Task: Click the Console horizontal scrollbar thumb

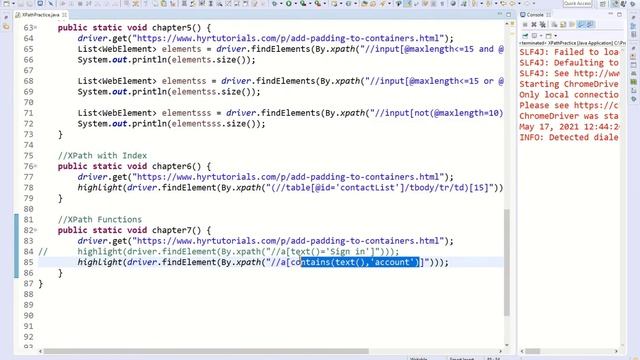Action: pyautogui.click(x=533, y=351)
